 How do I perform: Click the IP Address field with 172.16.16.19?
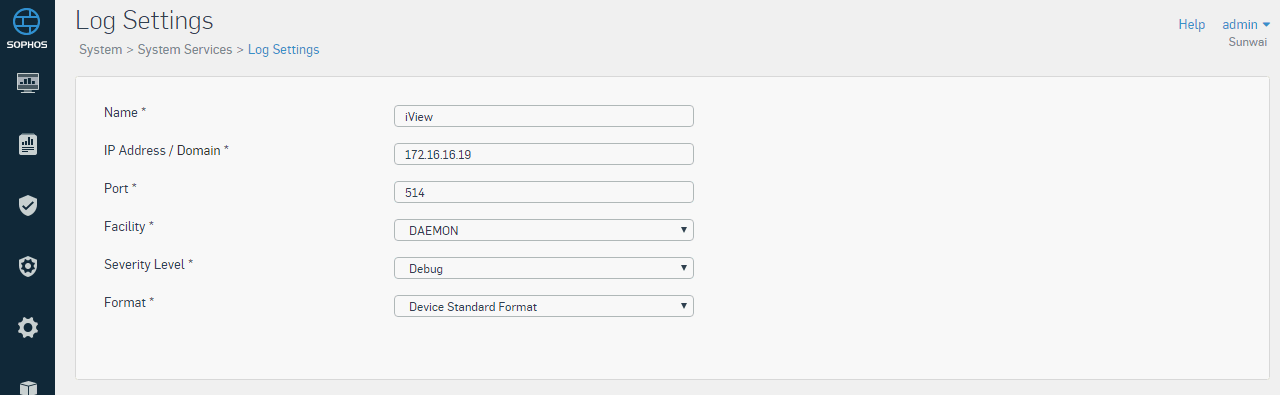click(544, 154)
